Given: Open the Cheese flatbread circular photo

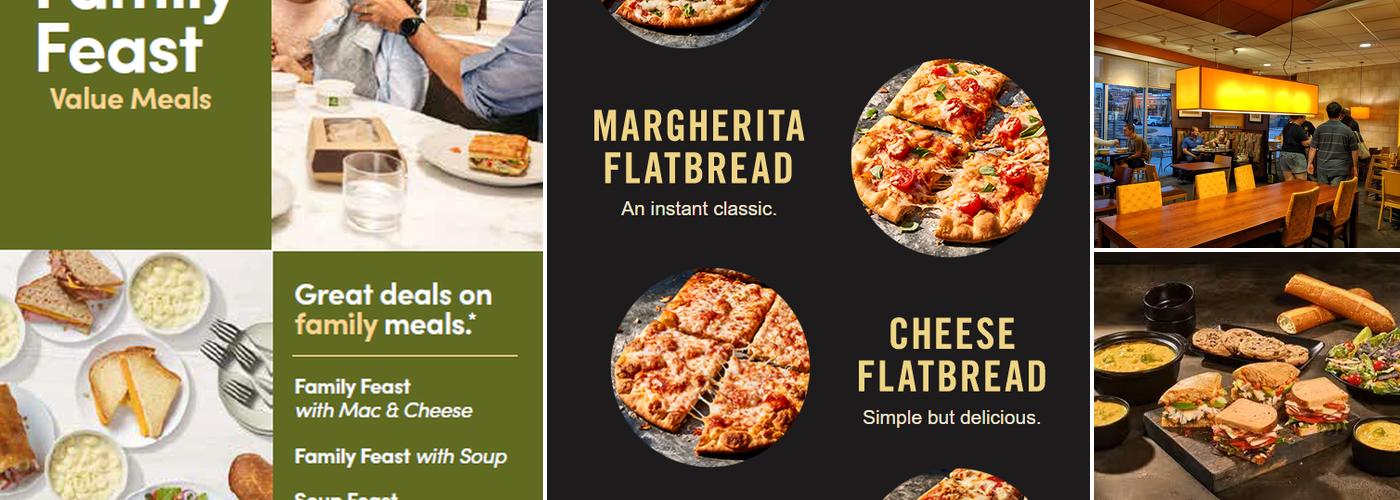Looking at the screenshot, I should click(x=711, y=367).
